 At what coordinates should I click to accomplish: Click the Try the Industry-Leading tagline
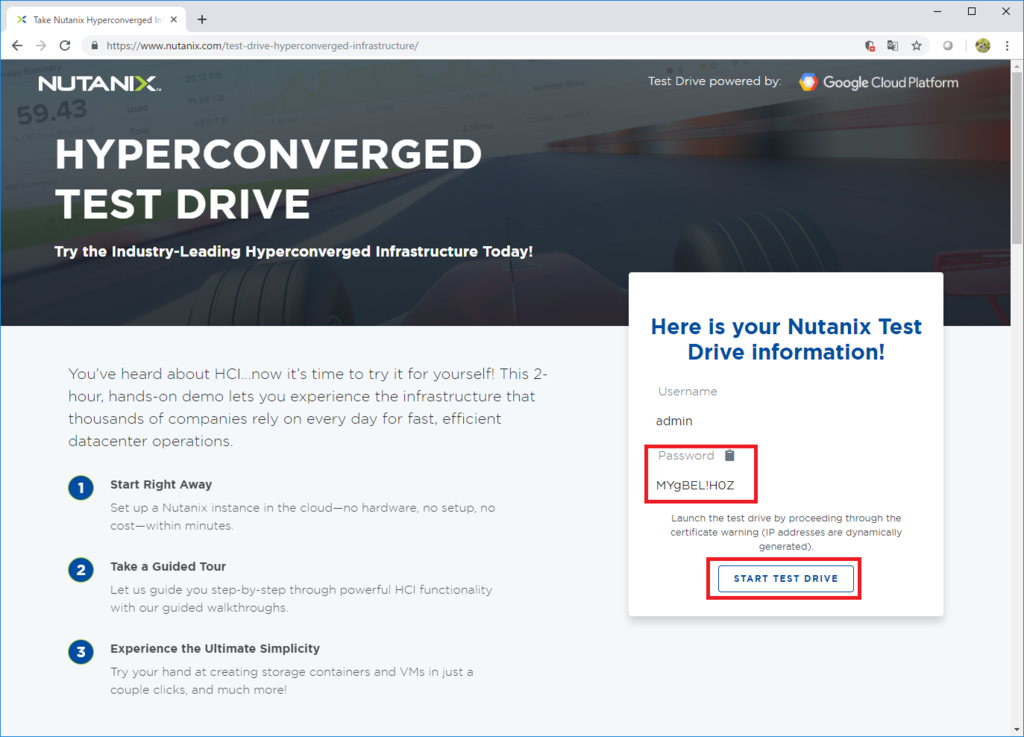(x=293, y=251)
